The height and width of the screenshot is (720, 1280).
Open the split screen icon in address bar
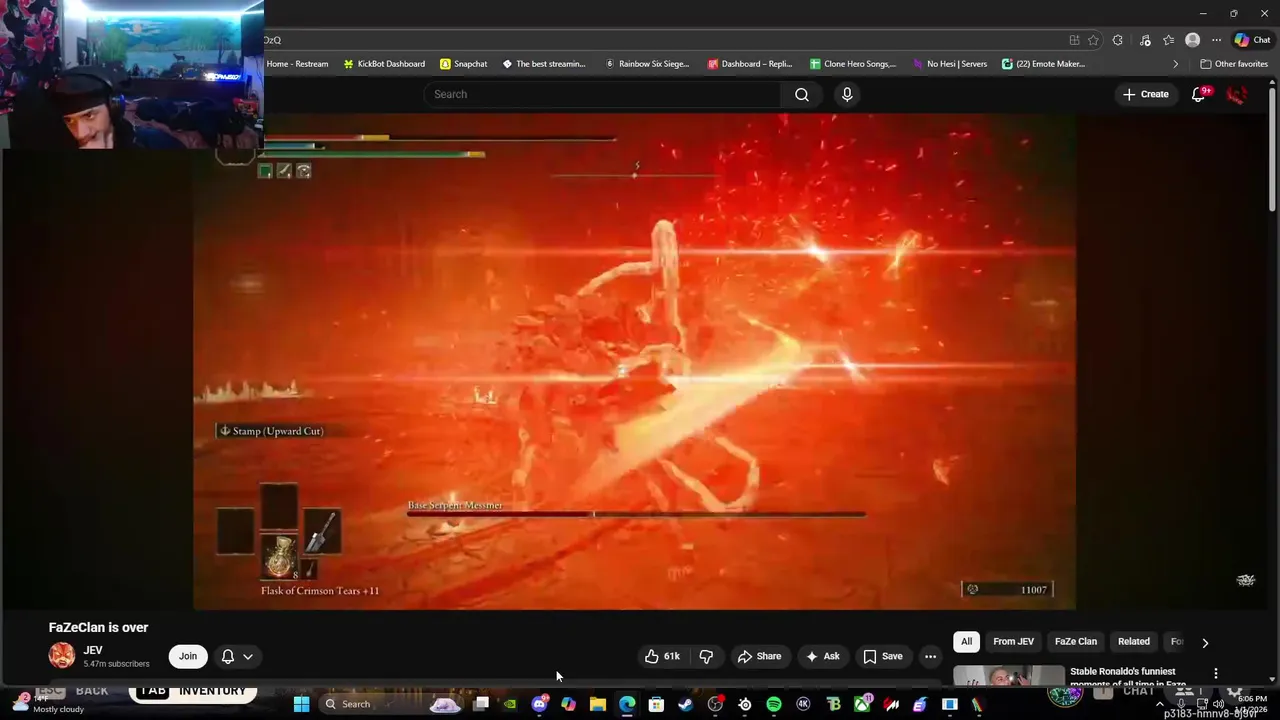coord(1074,40)
